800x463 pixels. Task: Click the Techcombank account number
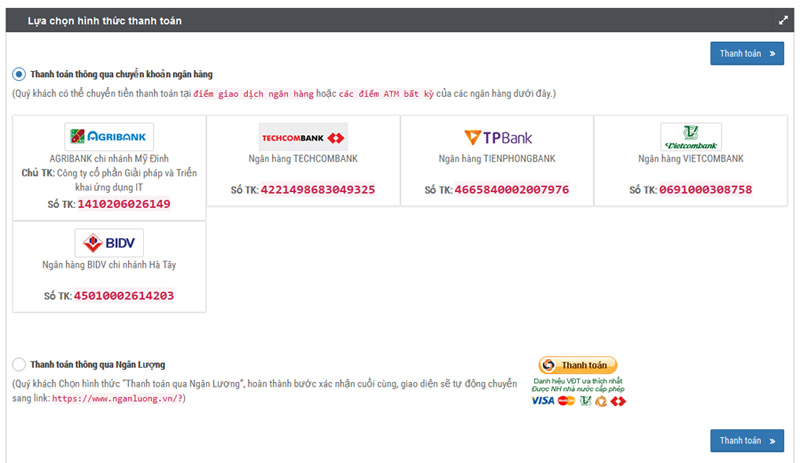318,189
